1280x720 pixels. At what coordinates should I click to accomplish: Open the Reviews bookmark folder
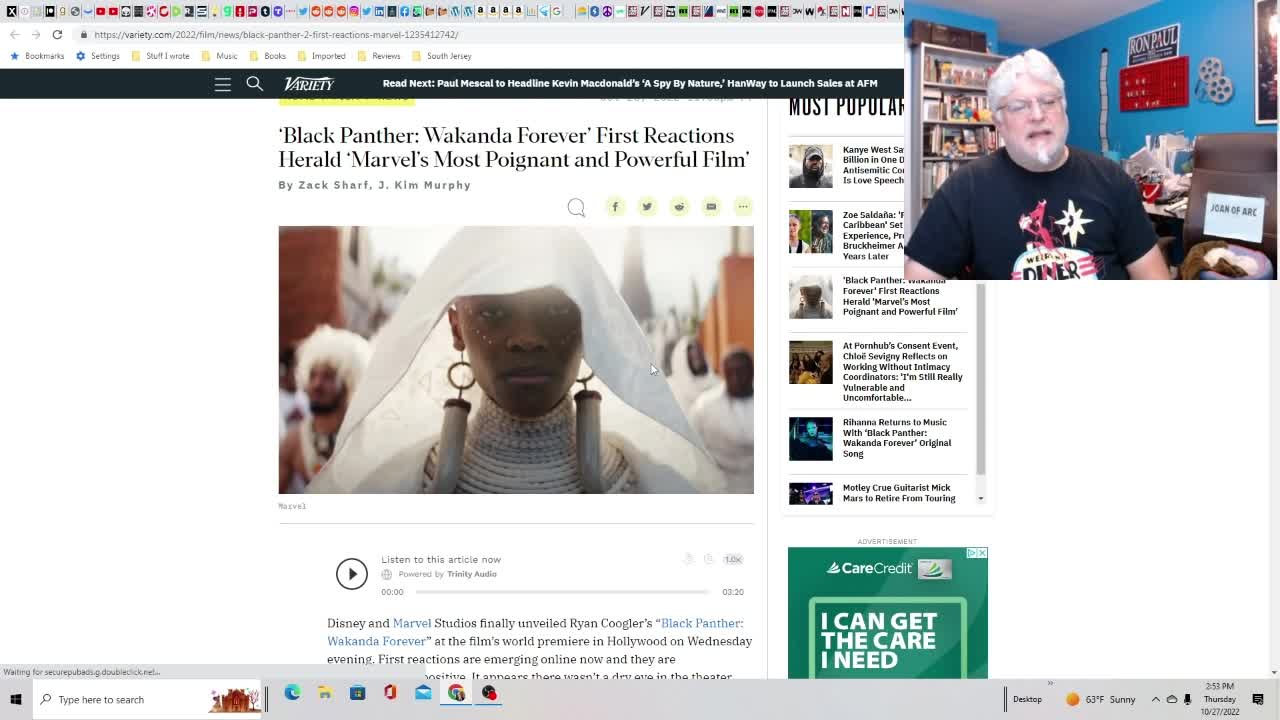coord(379,56)
